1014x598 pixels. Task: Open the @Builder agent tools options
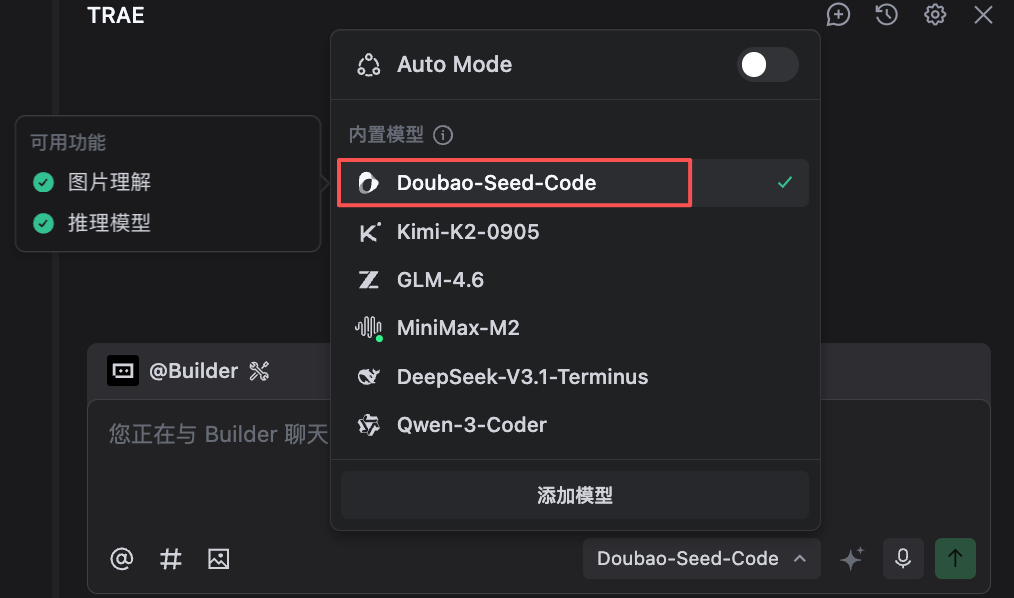pyautogui.click(x=258, y=370)
